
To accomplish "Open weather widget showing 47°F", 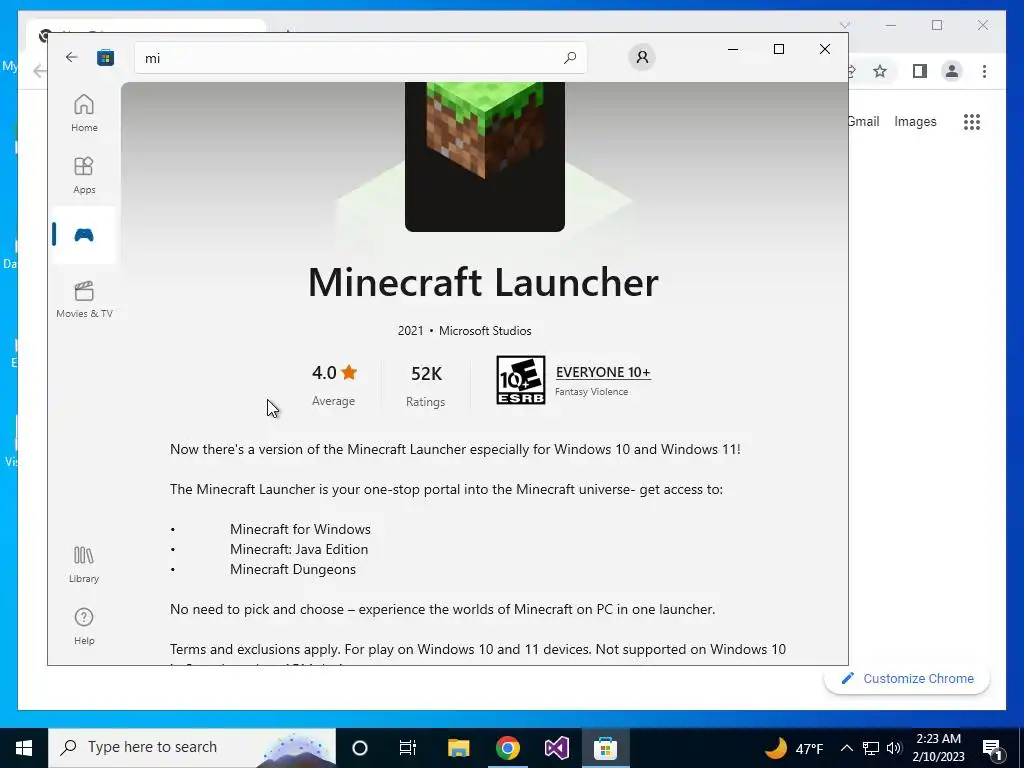I will point(793,748).
